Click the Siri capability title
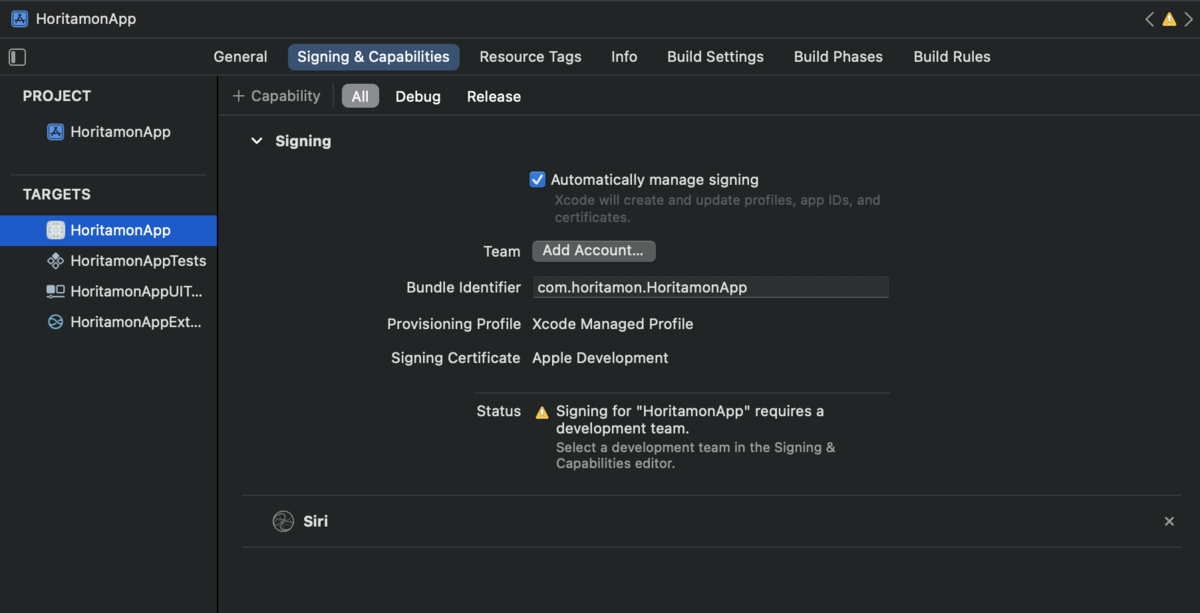Image resolution: width=1200 pixels, height=613 pixels. point(315,521)
